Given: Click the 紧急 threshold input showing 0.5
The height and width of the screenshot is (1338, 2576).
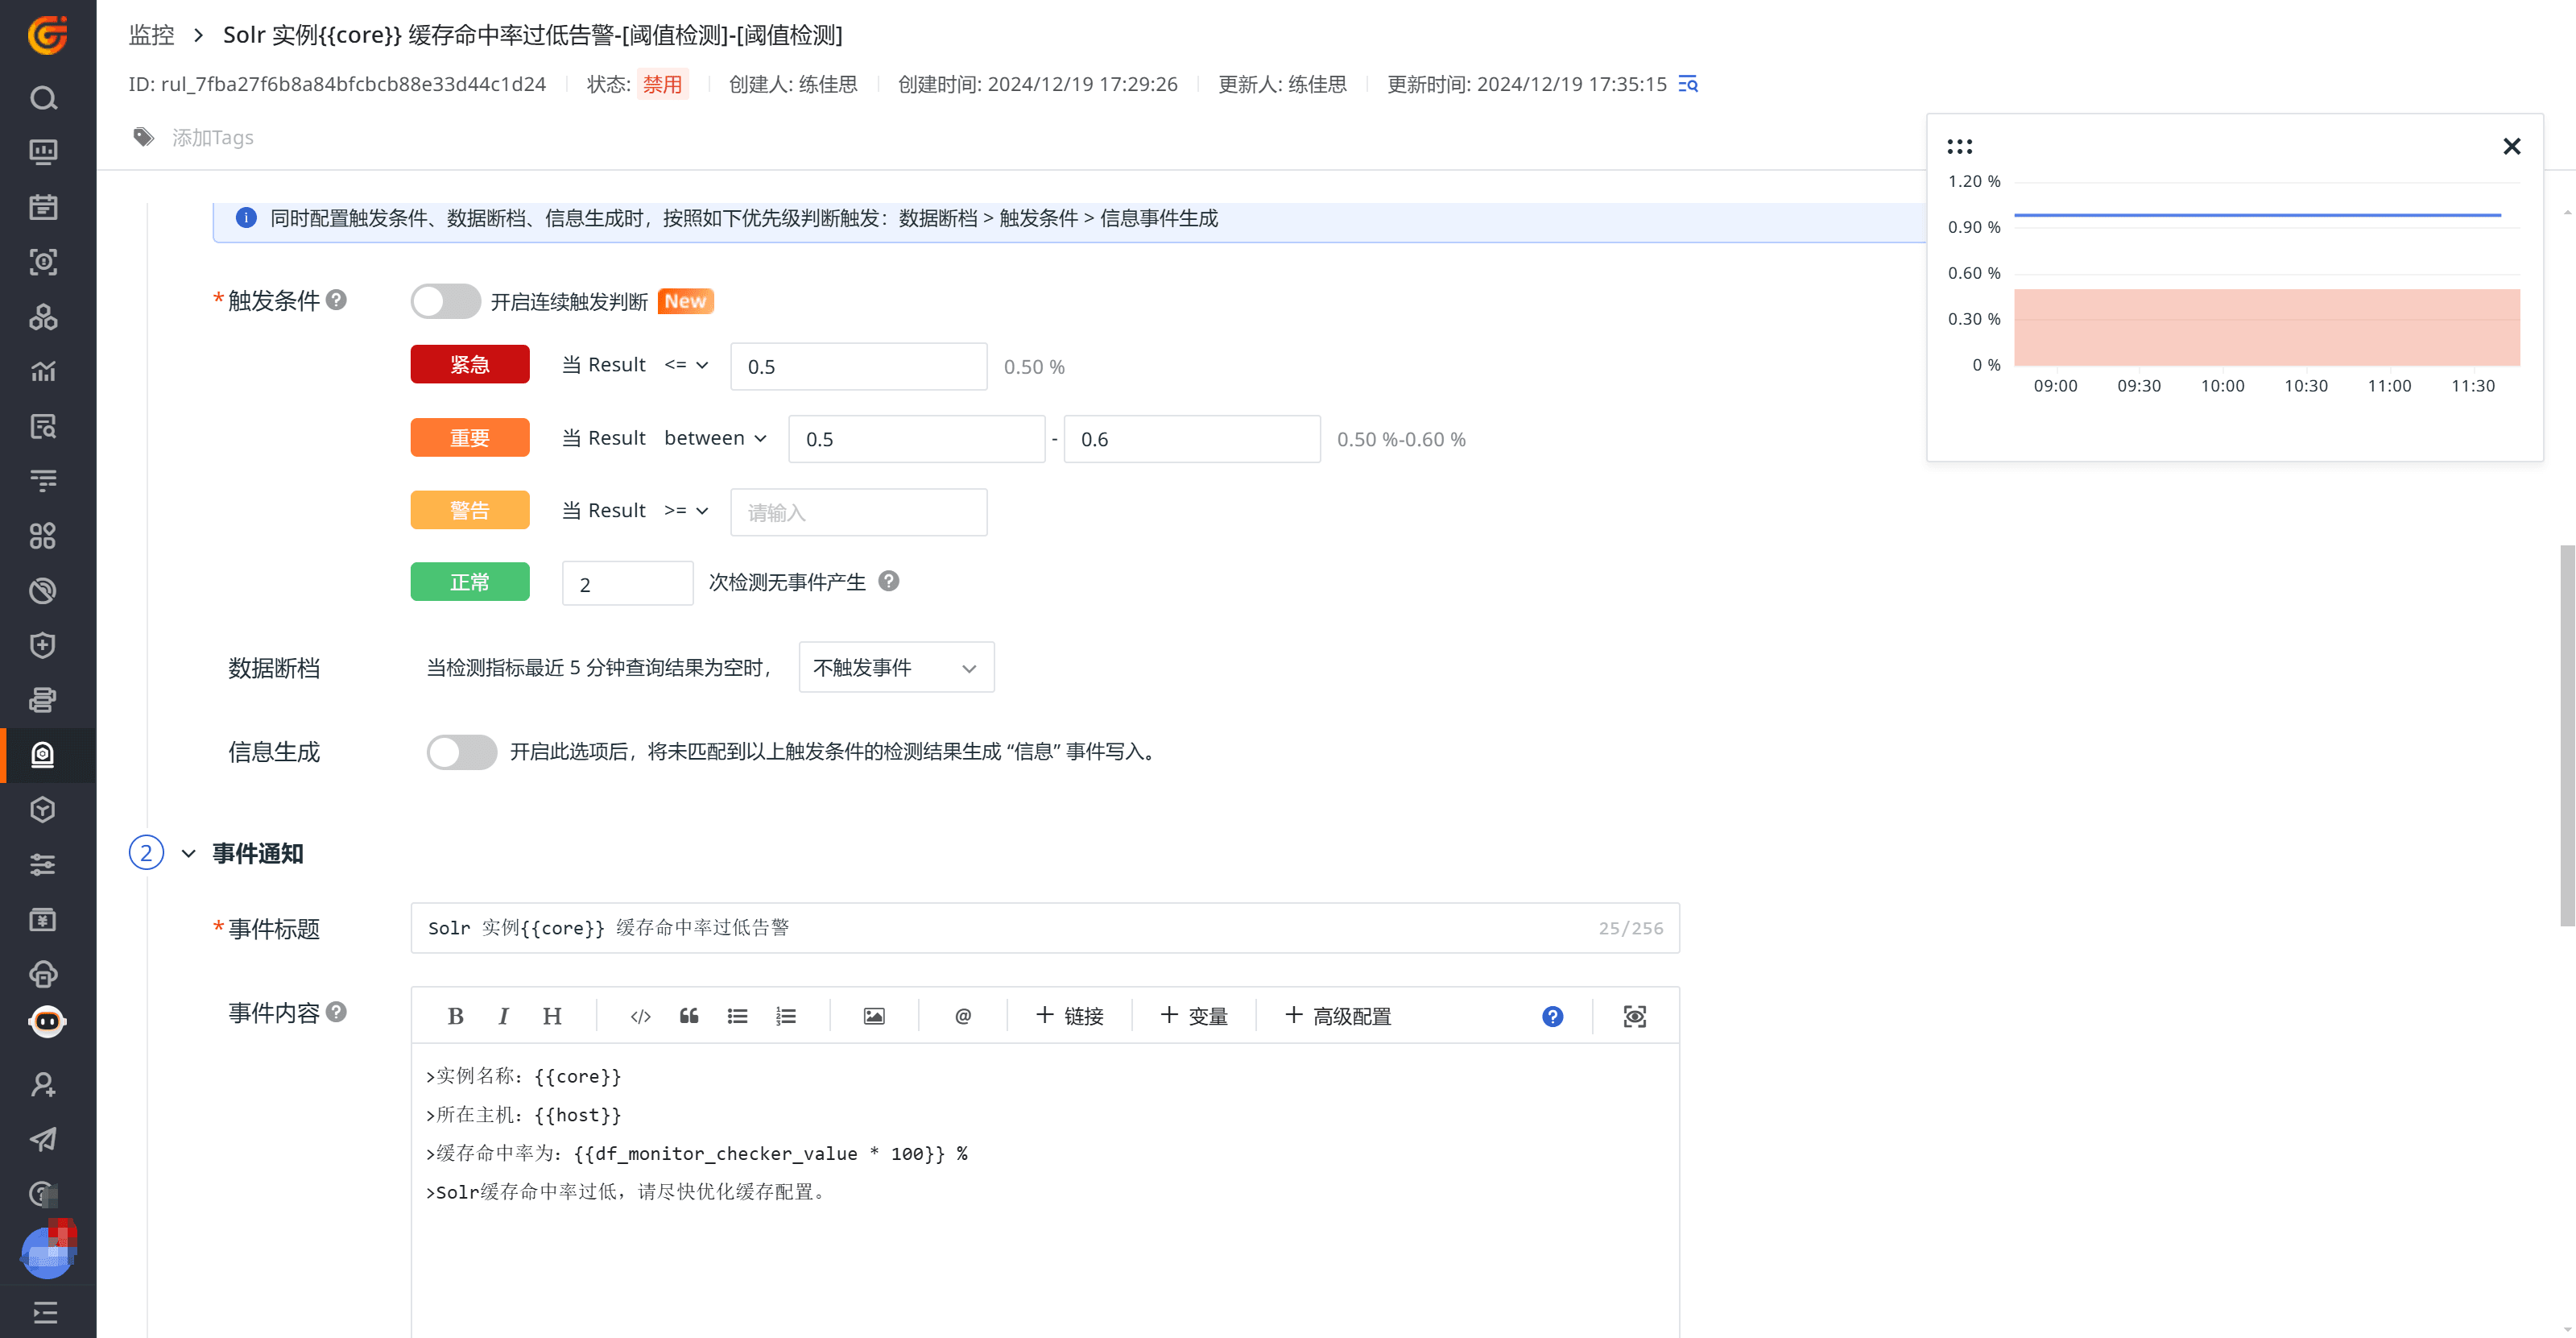Looking at the screenshot, I should pos(858,366).
